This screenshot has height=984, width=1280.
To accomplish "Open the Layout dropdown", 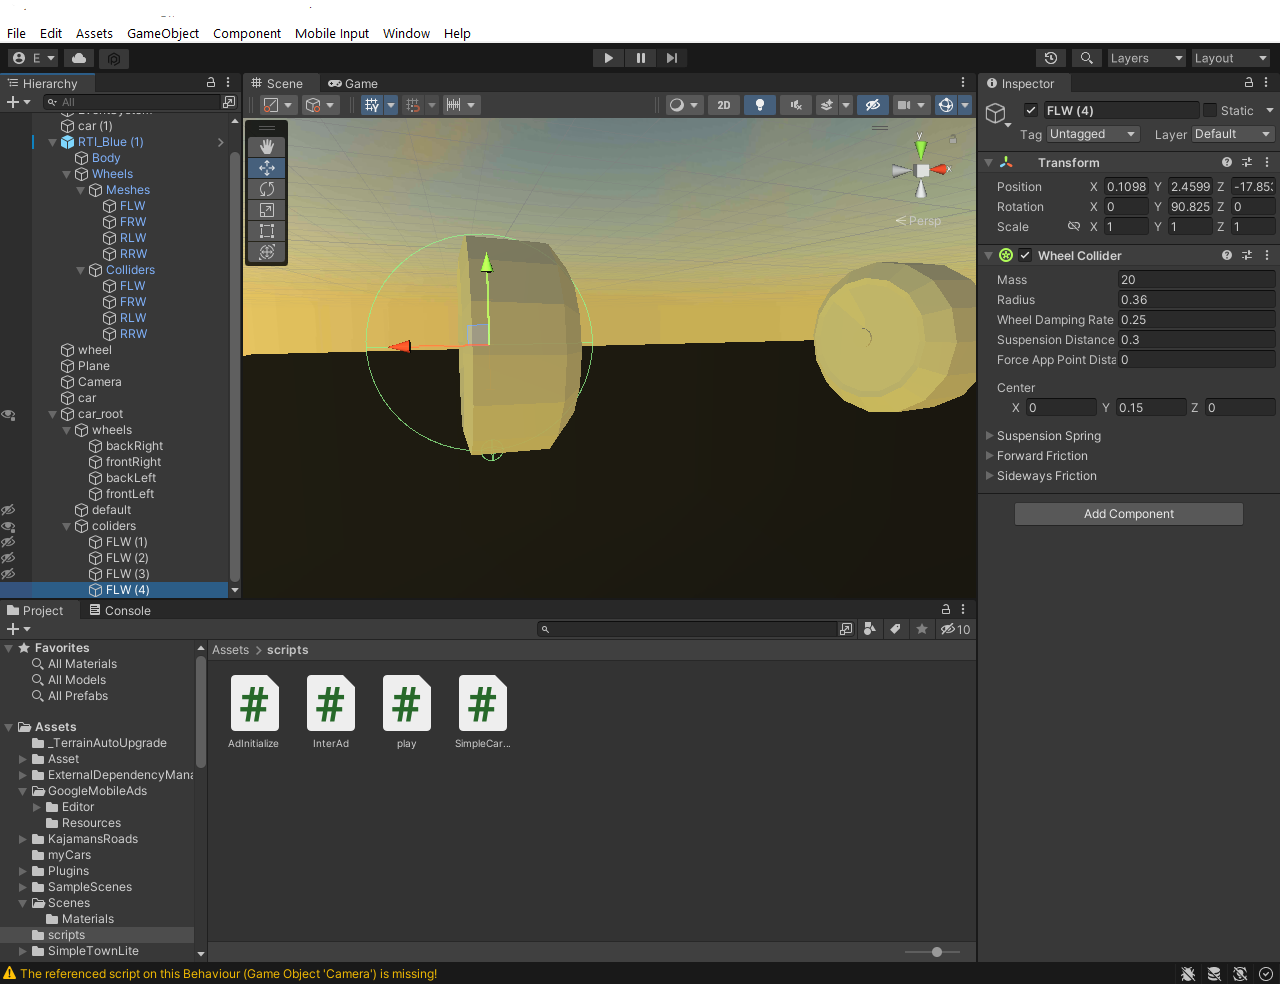I will click(x=1231, y=58).
